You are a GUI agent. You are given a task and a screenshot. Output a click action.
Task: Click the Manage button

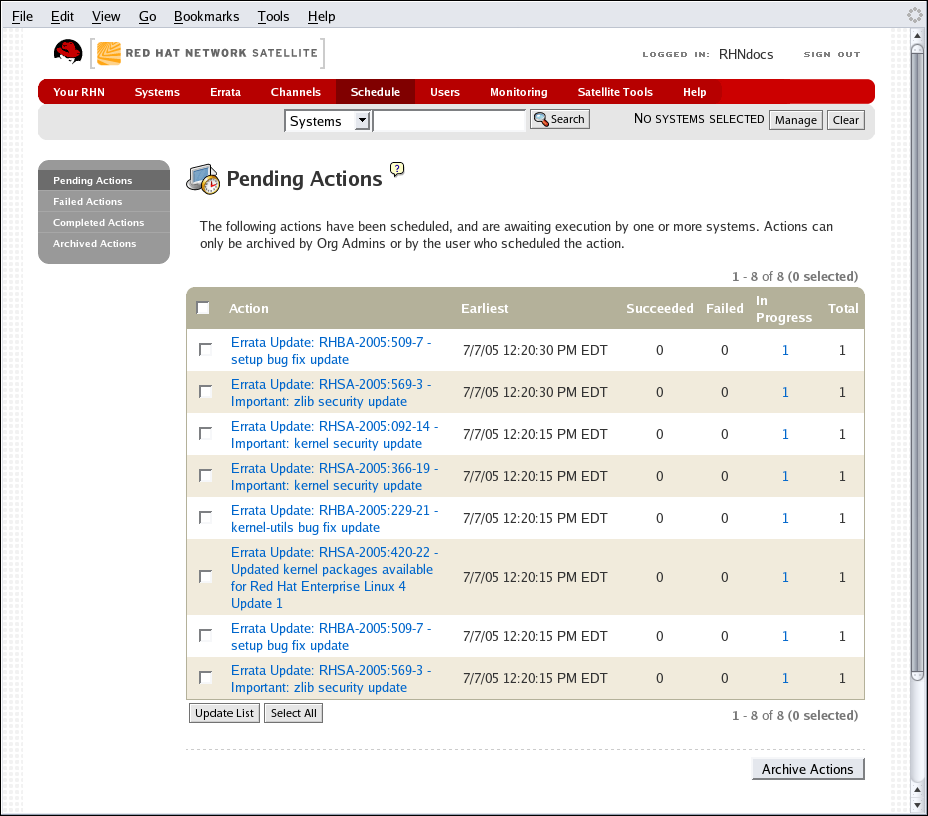click(795, 120)
